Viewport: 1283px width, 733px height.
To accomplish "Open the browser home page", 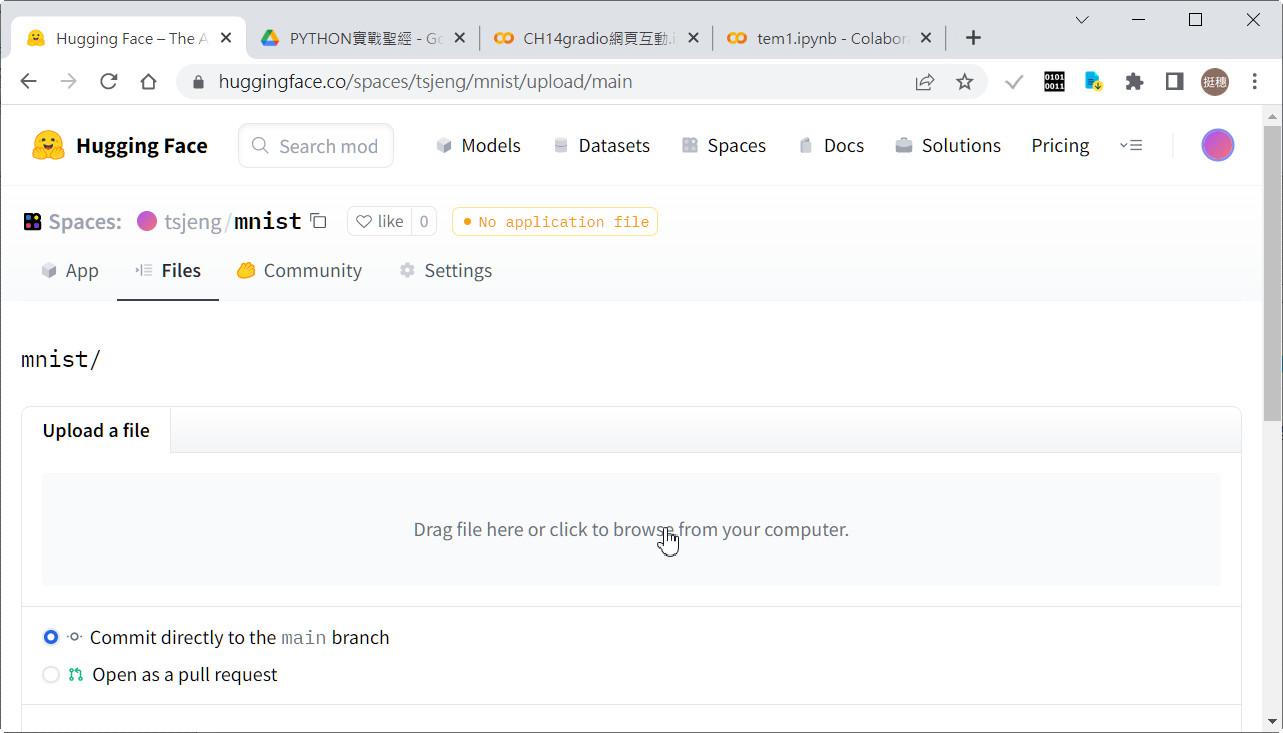I will [x=148, y=82].
